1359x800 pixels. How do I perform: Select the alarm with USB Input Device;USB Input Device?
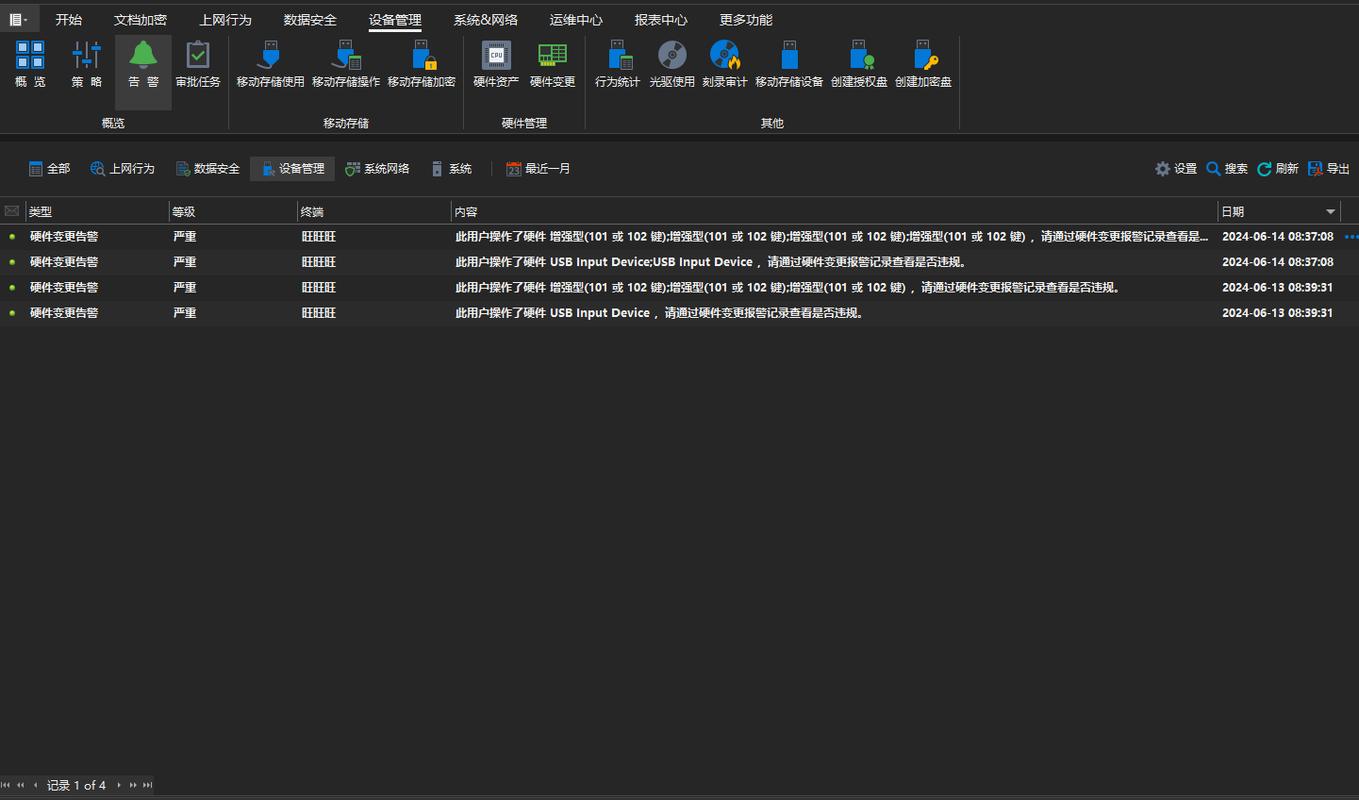[679, 262]
